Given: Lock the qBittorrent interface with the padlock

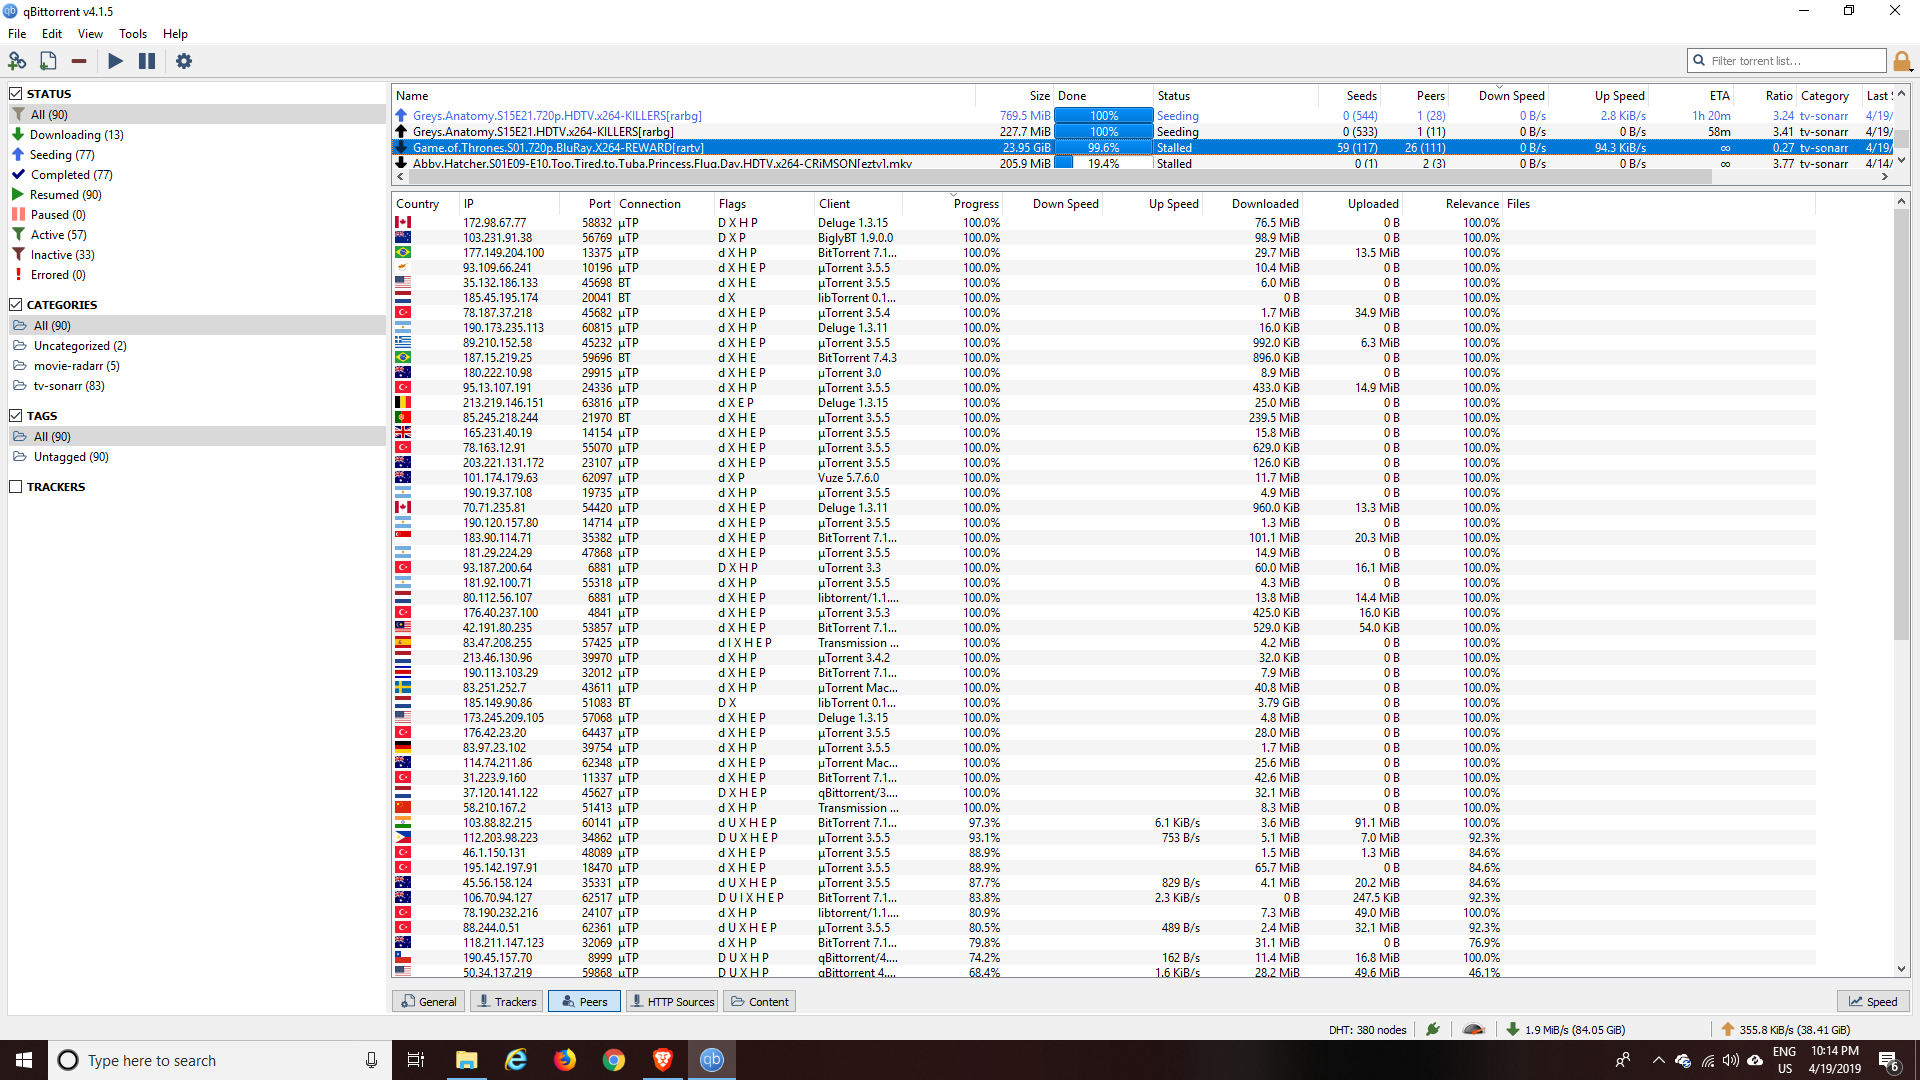Looking at the screenshot, I should (1903, 61).
